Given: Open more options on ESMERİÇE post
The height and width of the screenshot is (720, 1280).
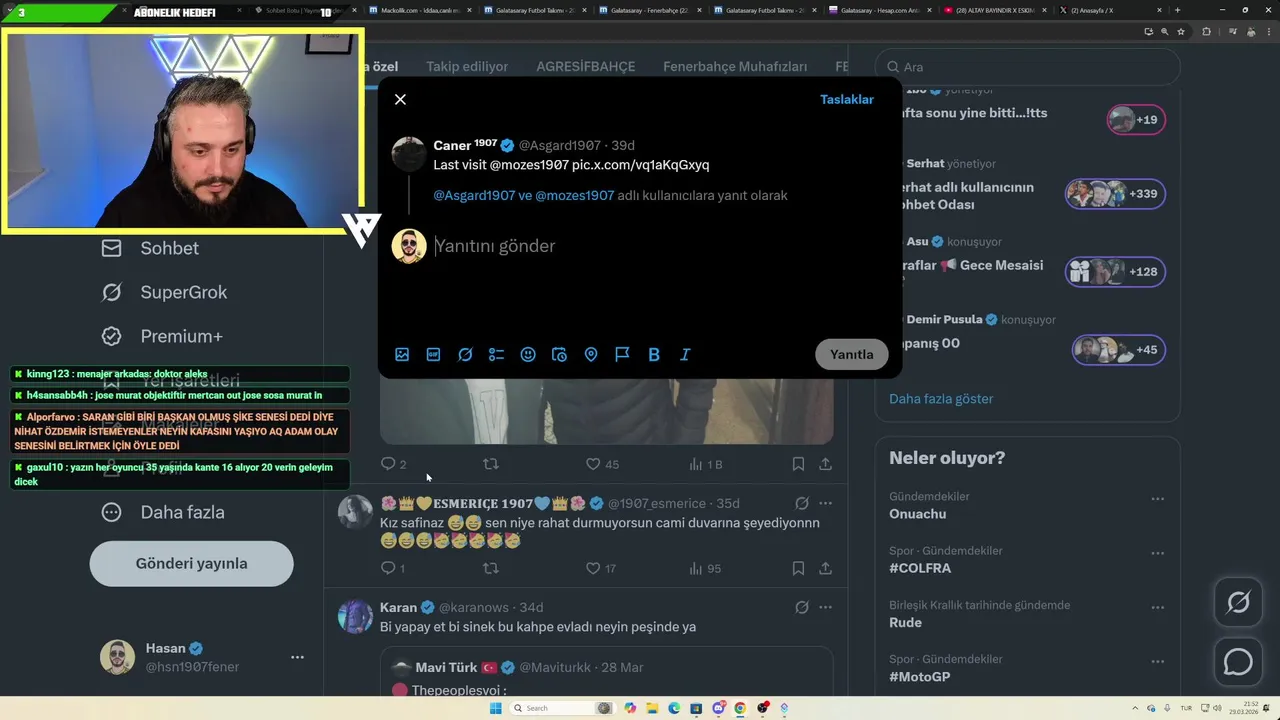Looking at the screenshot, I should tap(825, 503).
